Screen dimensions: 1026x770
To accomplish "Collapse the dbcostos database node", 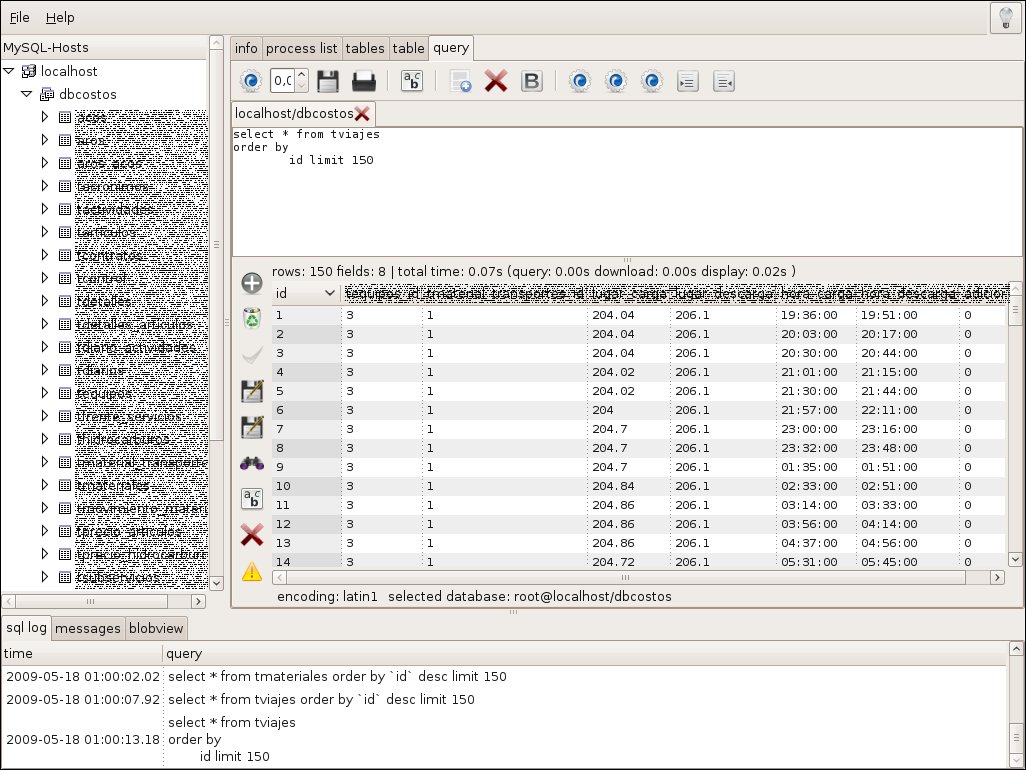I will [x=27, y=94].
